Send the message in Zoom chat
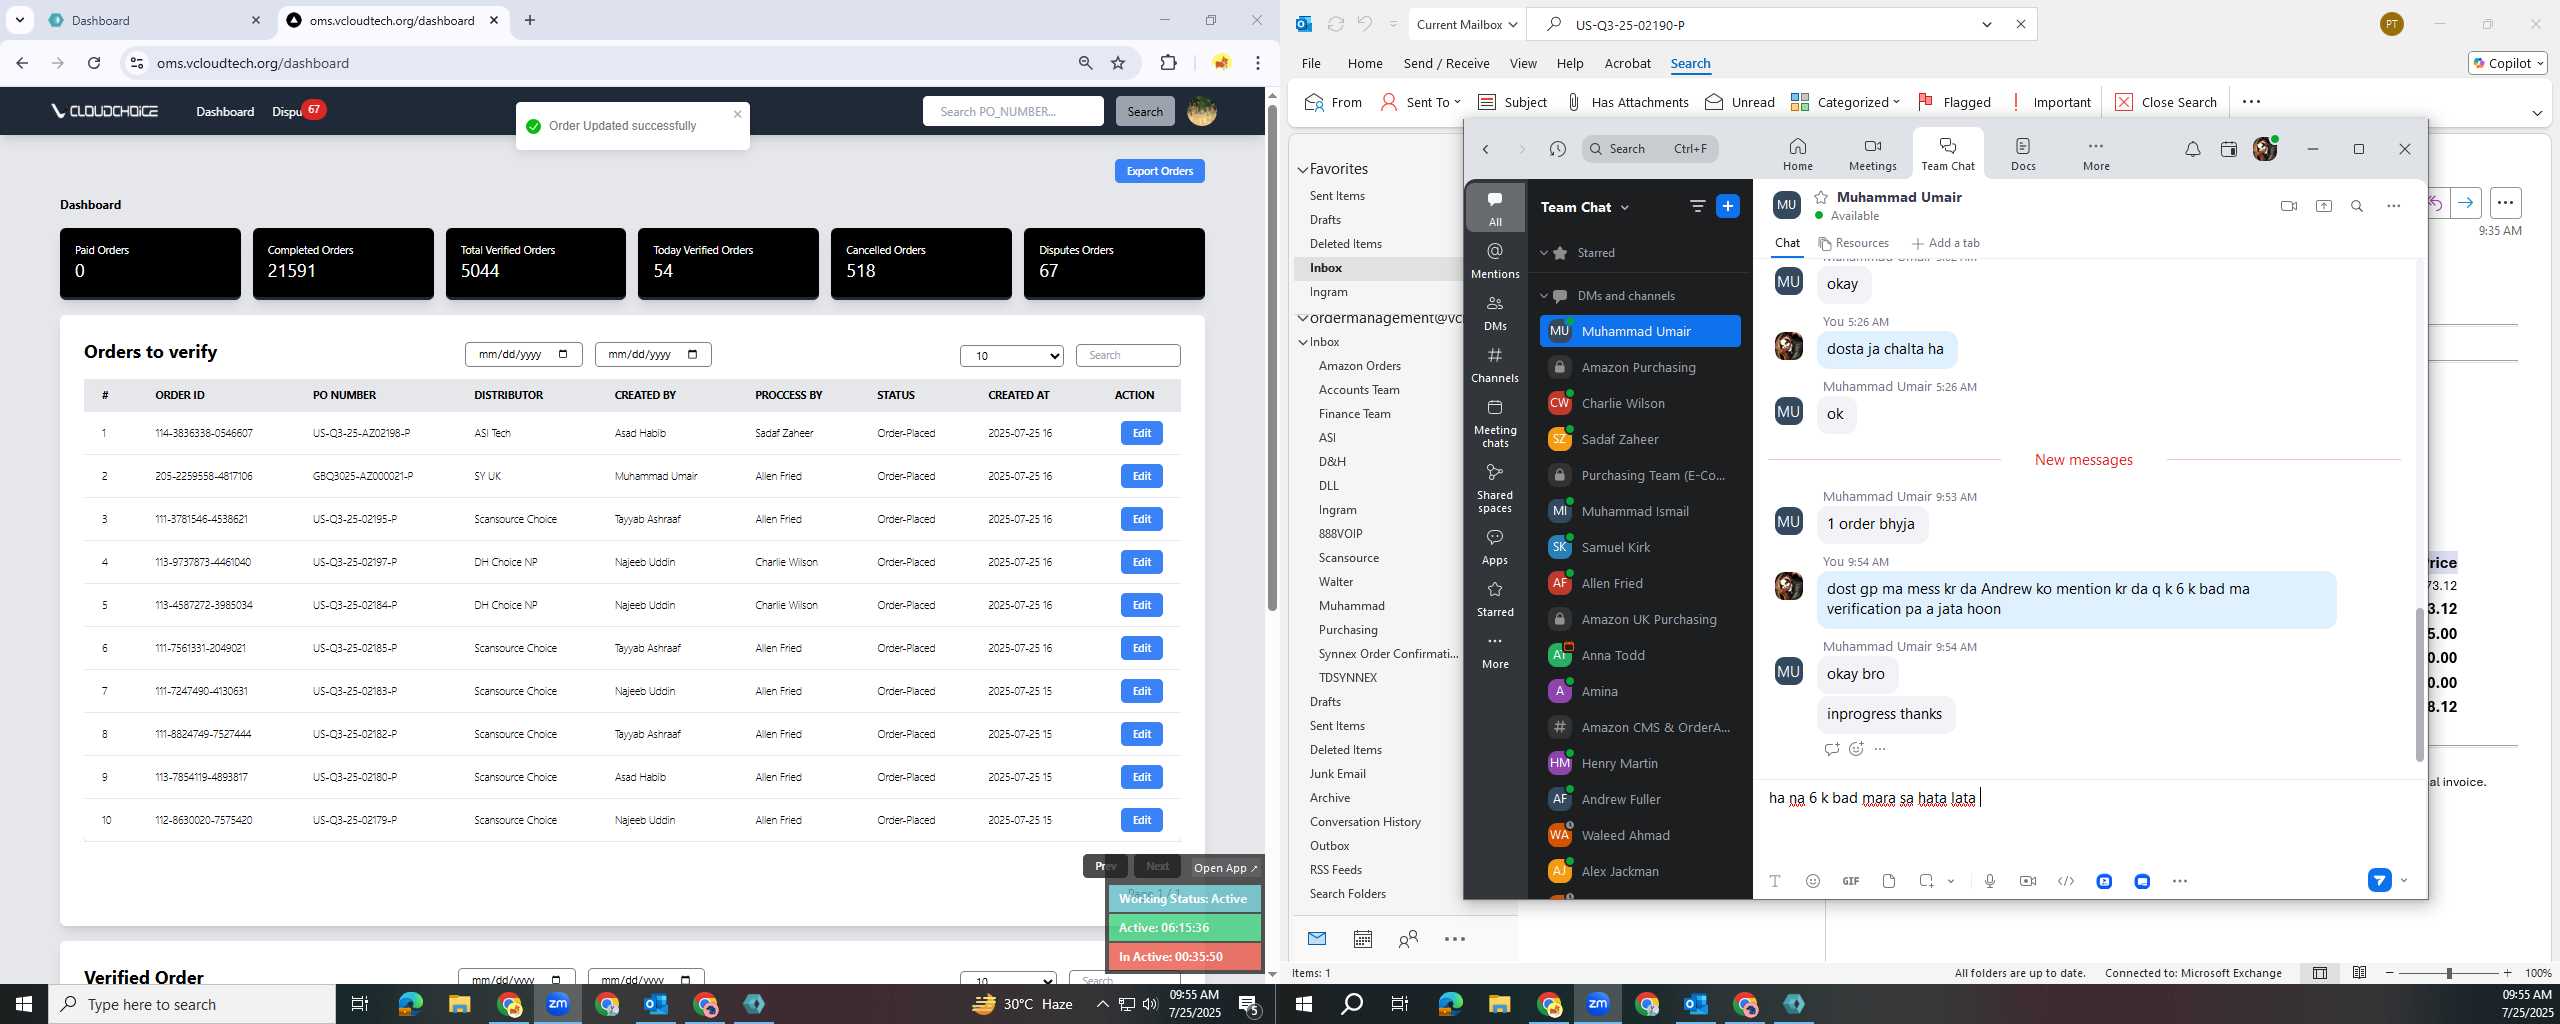Screen dimensions: 2560x1024 [2379, 881]
